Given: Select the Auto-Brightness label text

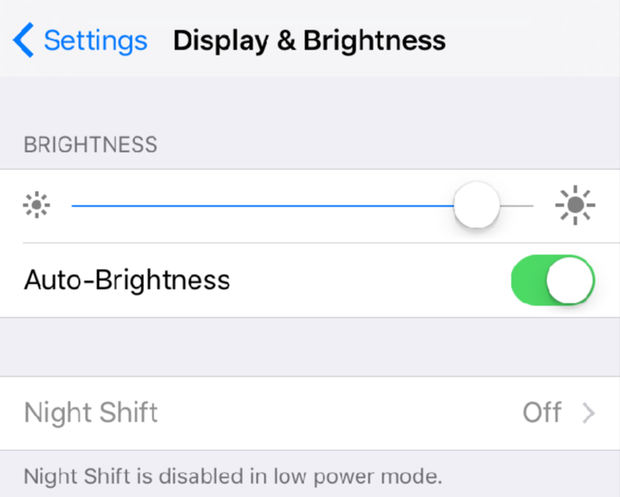Looking at the screenshot, I should [x=127, y=280].
